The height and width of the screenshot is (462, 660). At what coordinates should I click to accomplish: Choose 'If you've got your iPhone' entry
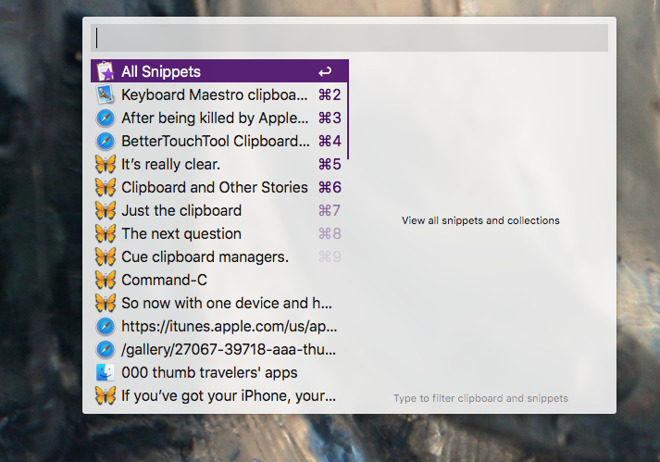click(x=228, y=395)
